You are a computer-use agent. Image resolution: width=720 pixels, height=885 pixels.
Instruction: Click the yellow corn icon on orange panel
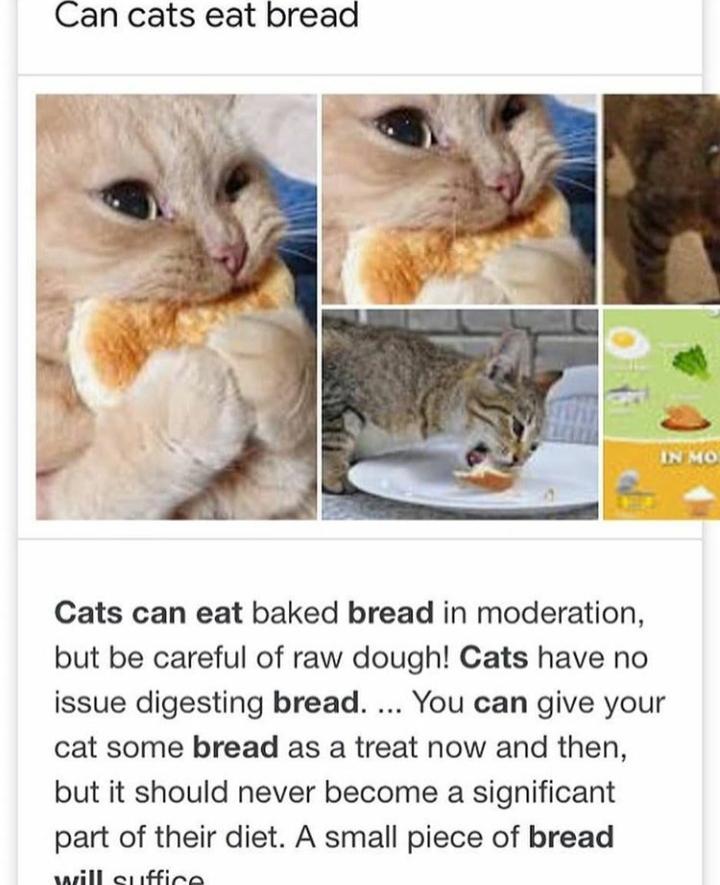coord(636,500)
